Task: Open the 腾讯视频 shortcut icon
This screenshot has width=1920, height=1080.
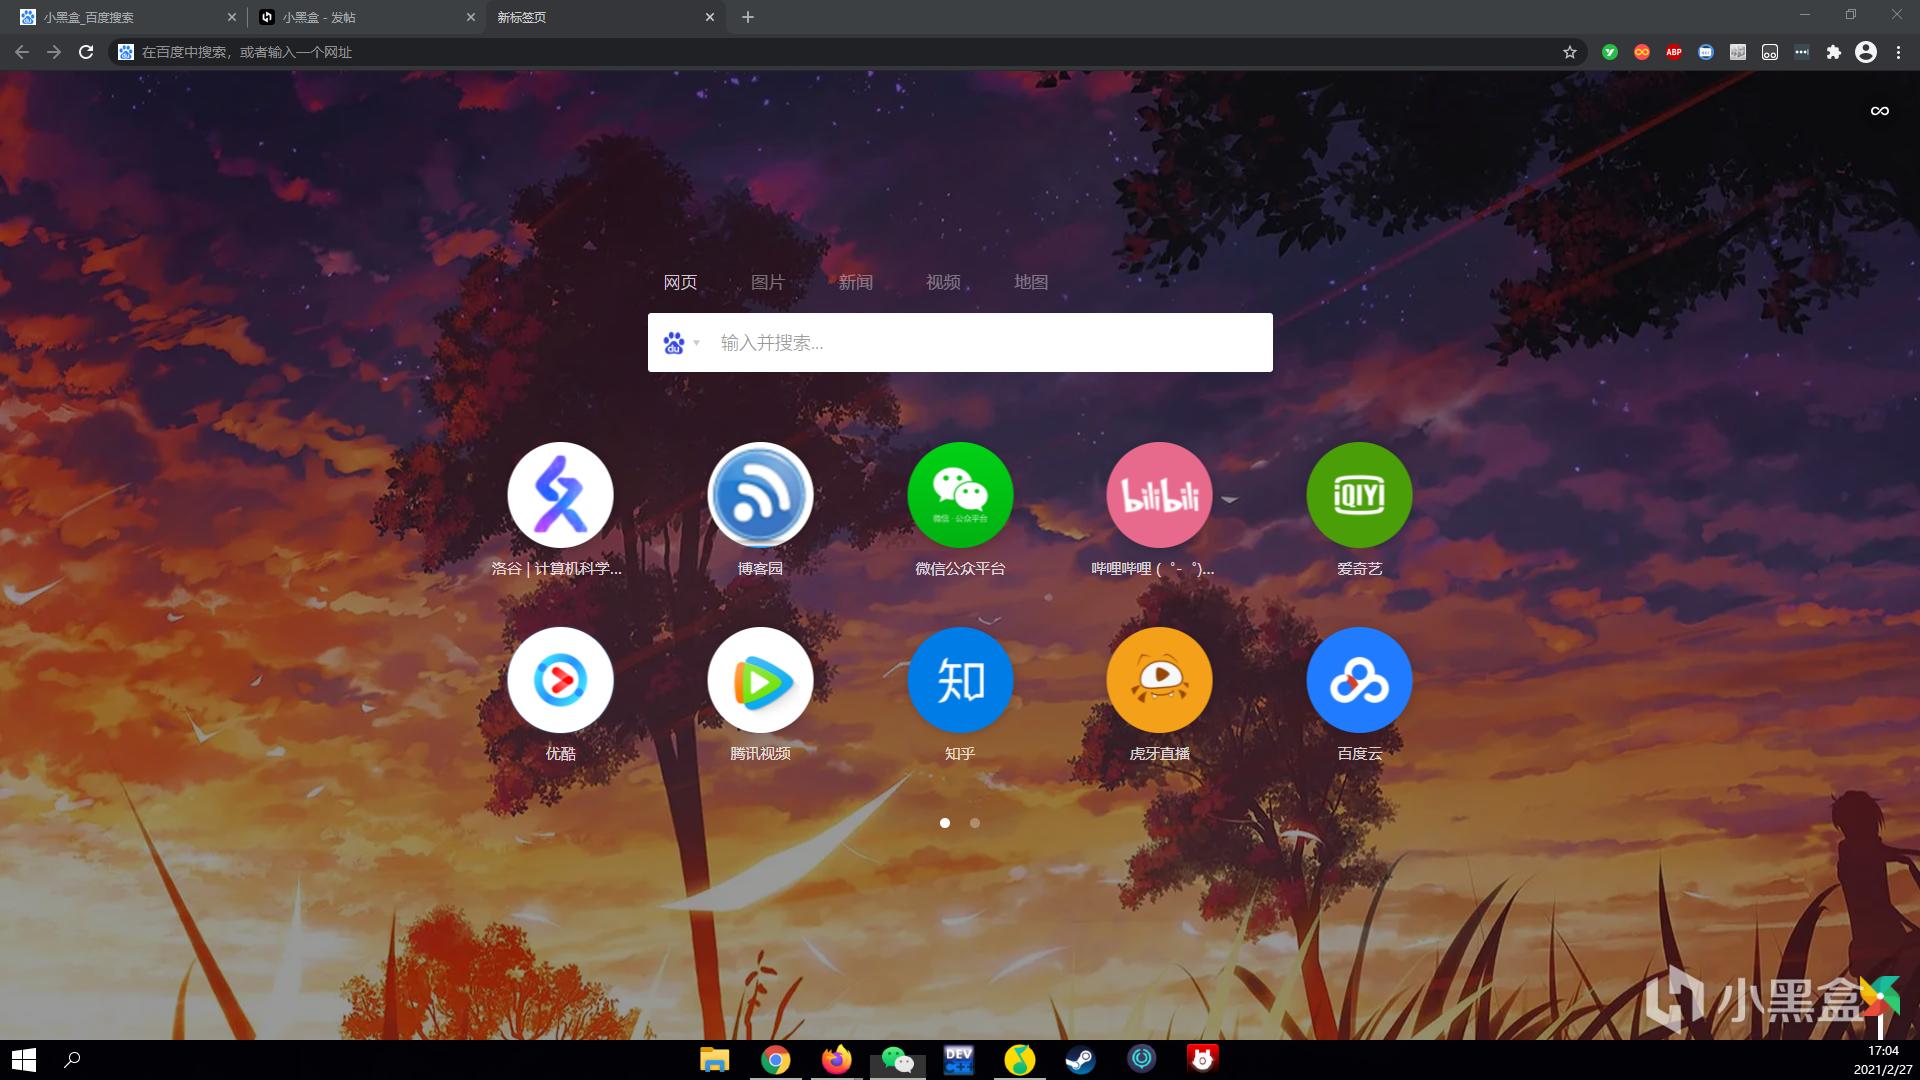Action: pyautogui.click(x=760, y=680)
